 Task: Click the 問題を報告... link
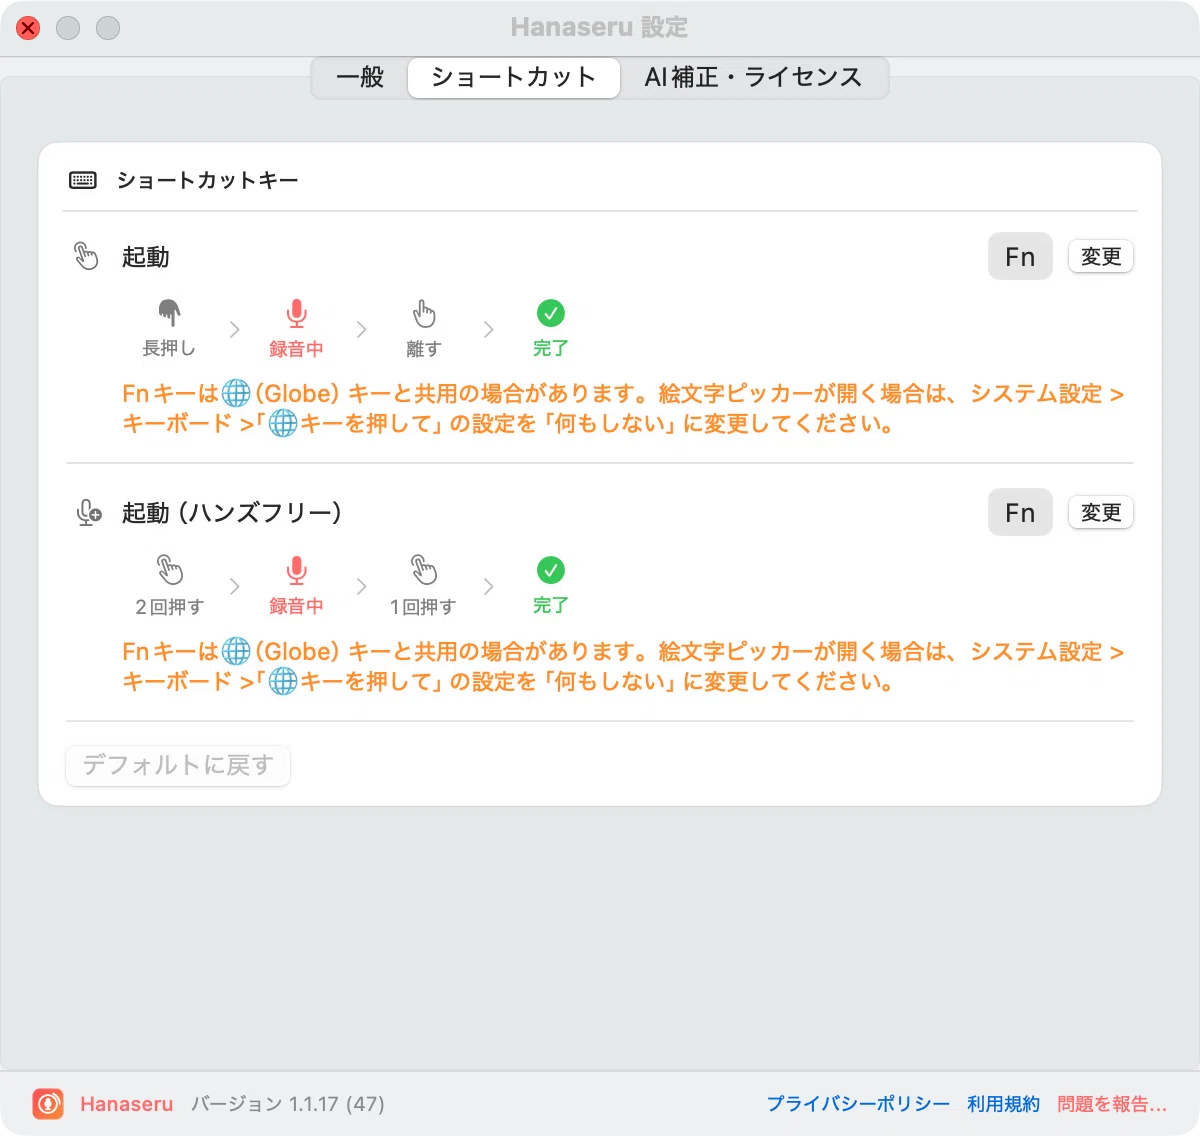[1112, 1104]
